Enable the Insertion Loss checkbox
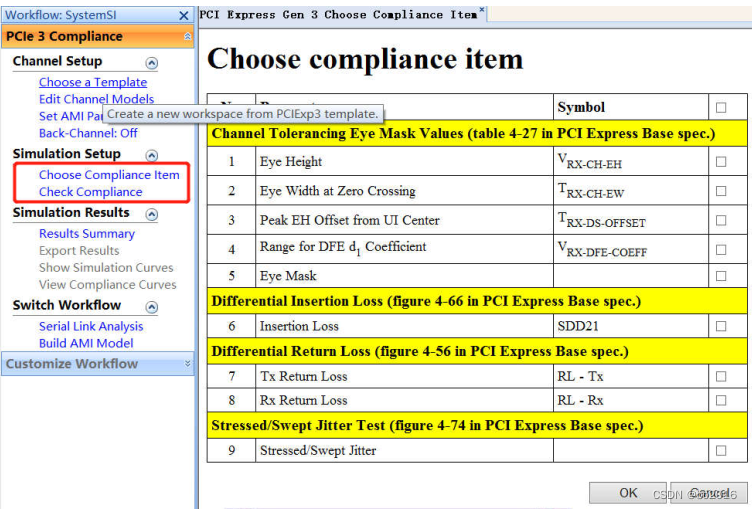 tap(721, 326)
